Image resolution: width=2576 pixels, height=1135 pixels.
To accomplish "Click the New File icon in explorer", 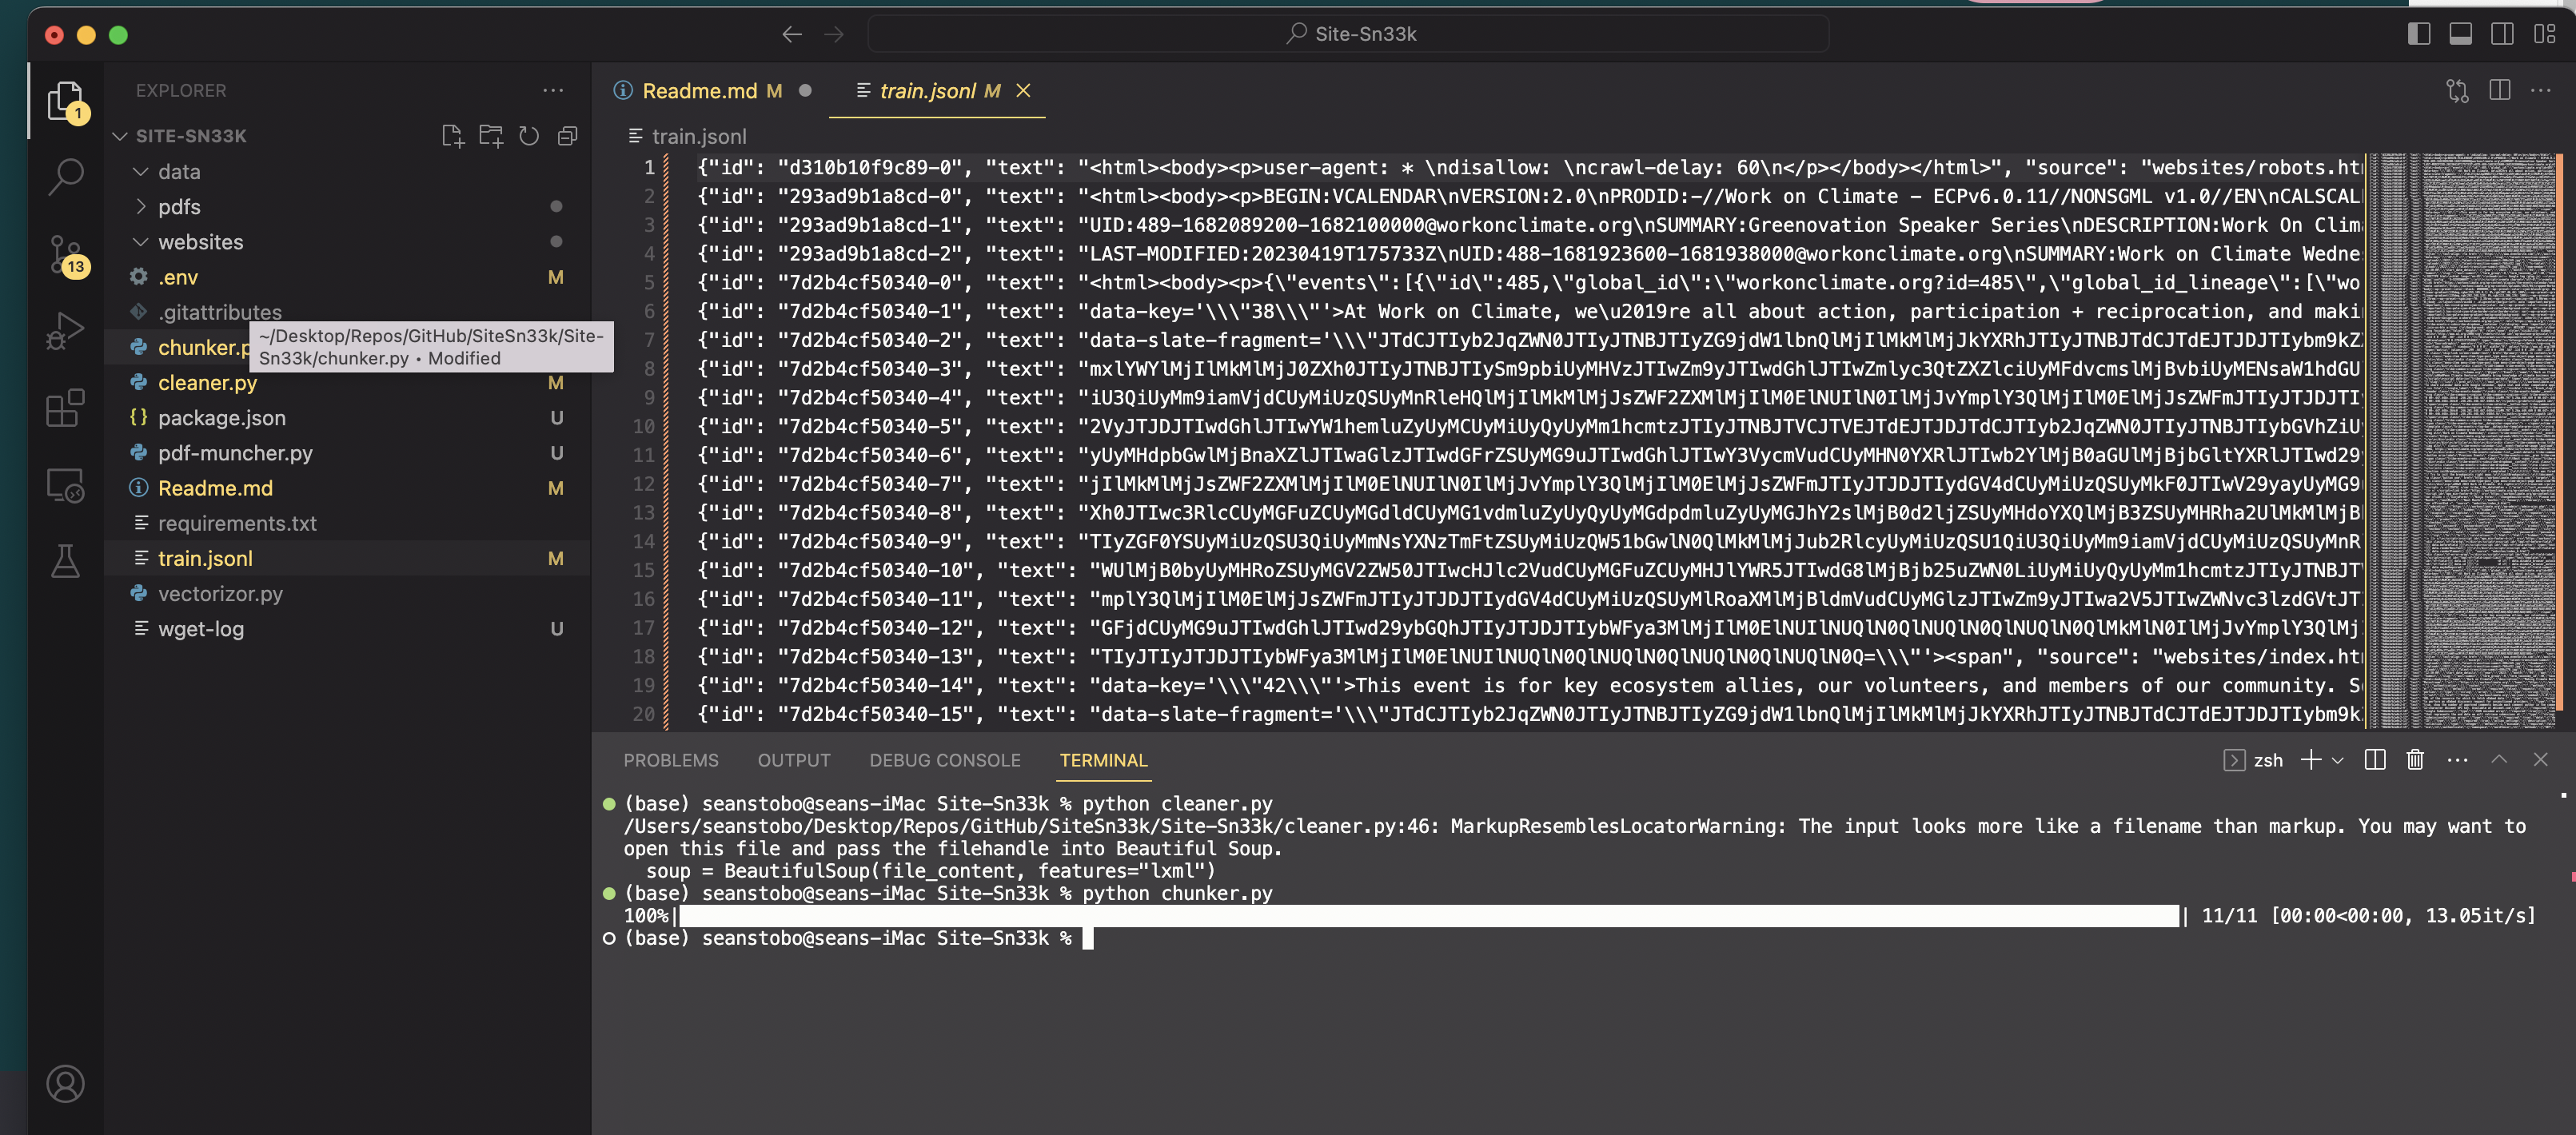I will coord(452,136).
